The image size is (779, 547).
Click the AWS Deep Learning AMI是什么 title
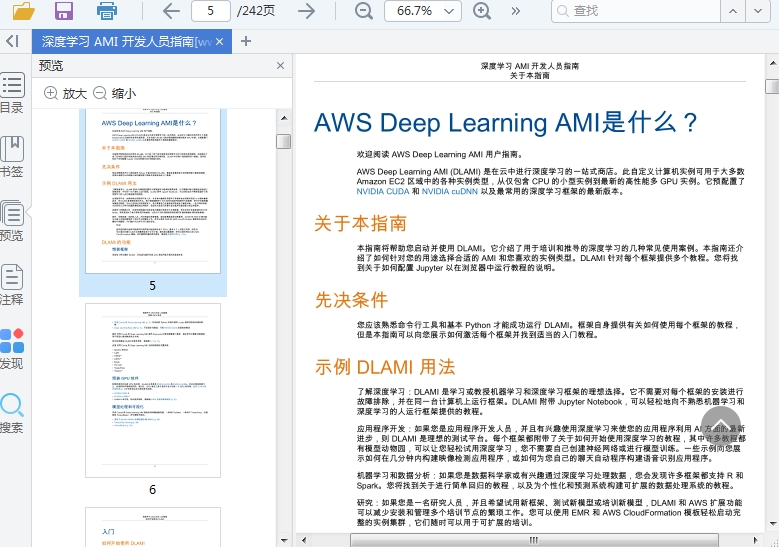(x=506, y=123)
